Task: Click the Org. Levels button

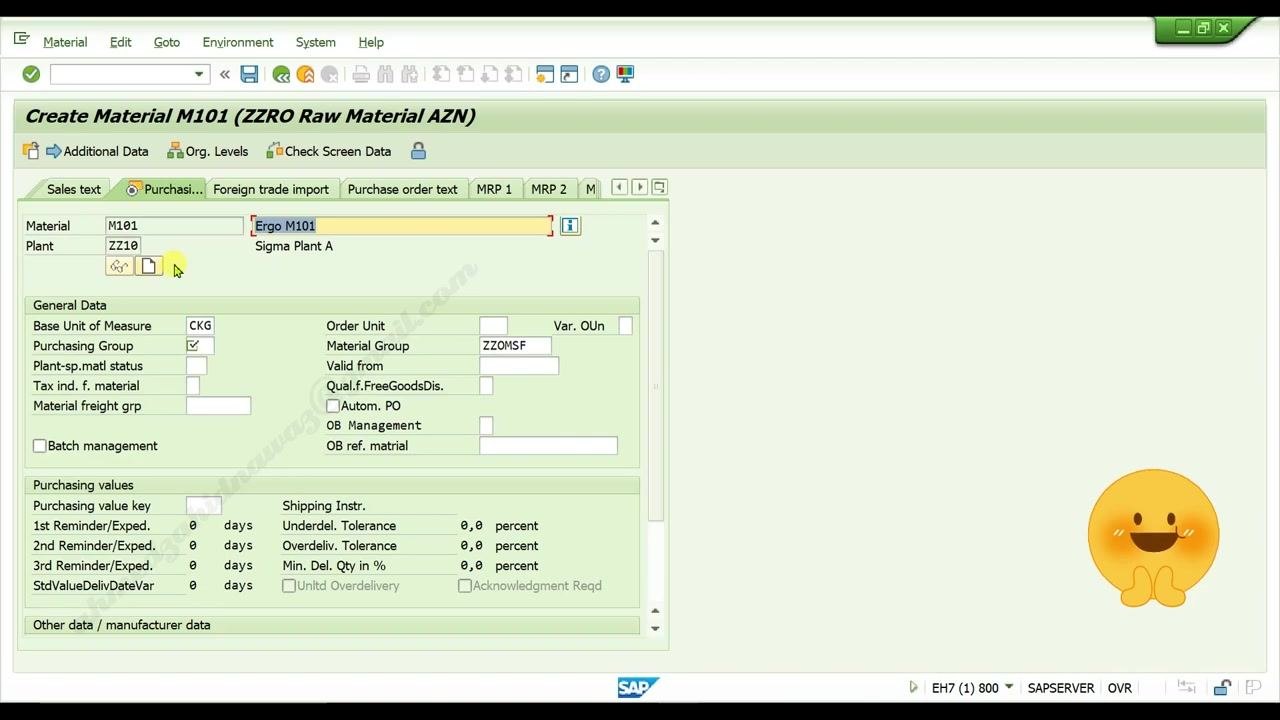Action: tap(208, 151)
